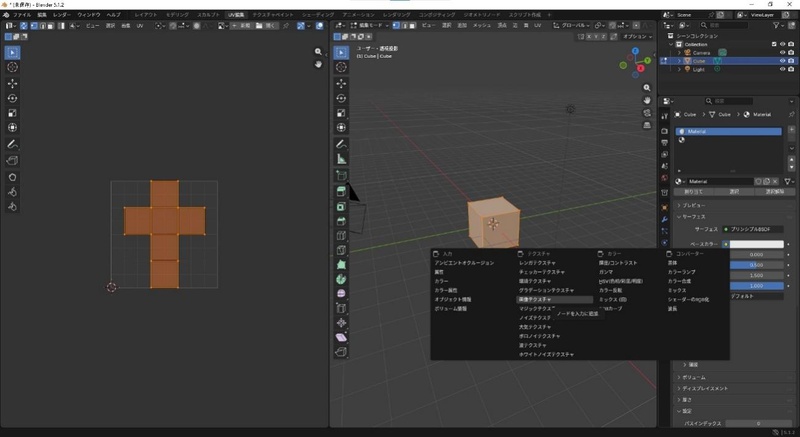
Task: Toggle the pin icon in the UV editor header
Action: 286,25
